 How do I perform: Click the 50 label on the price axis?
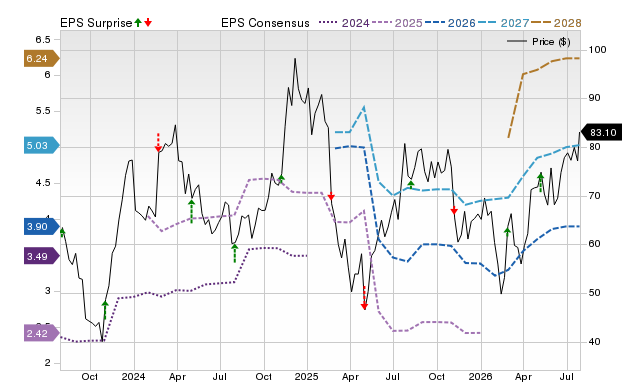[x=594, y=293]
